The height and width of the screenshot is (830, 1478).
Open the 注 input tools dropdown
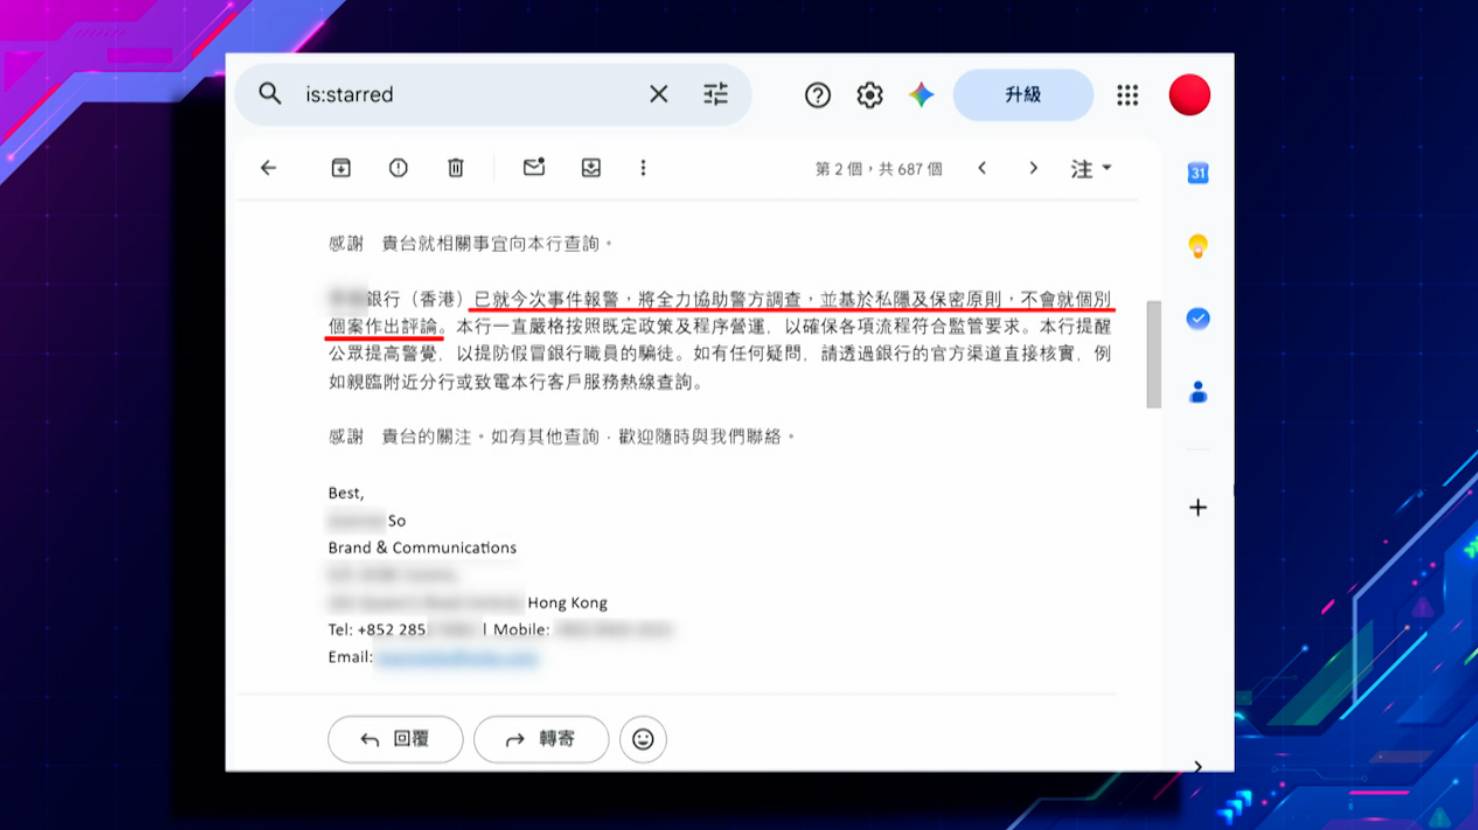click(x=1090, y=168)
